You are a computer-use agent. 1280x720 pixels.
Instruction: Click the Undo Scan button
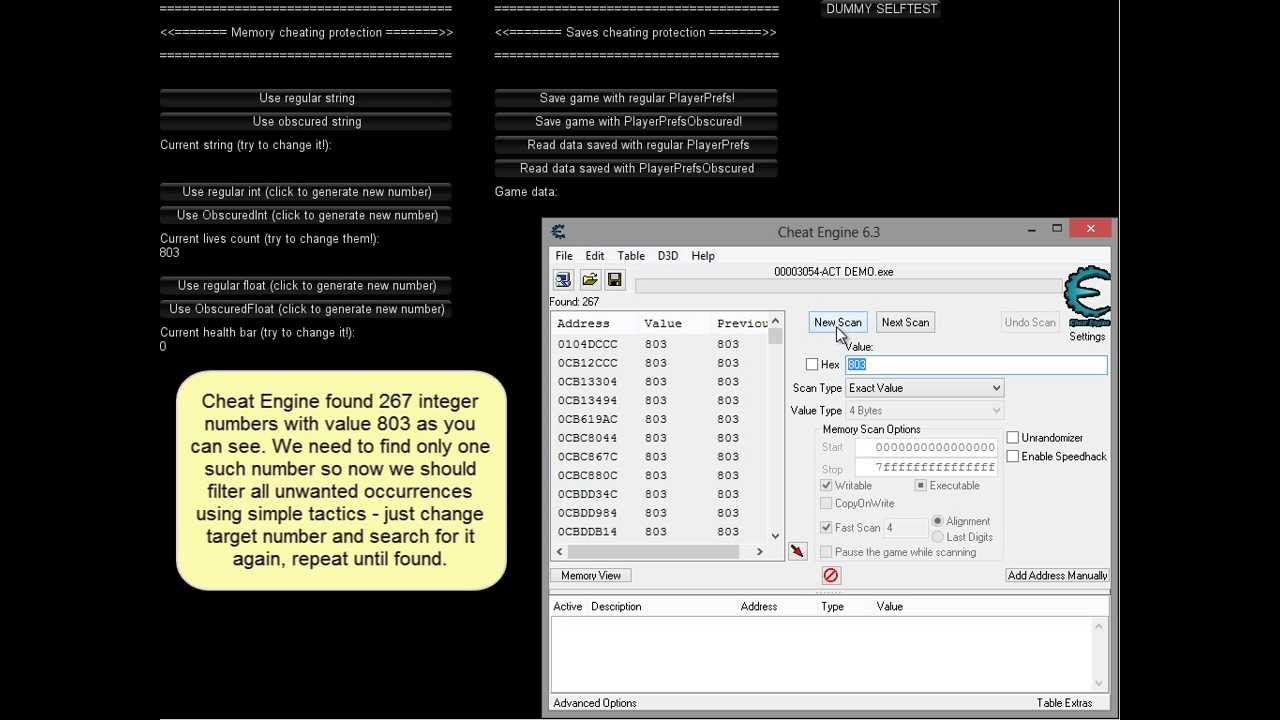point(1030,322)
